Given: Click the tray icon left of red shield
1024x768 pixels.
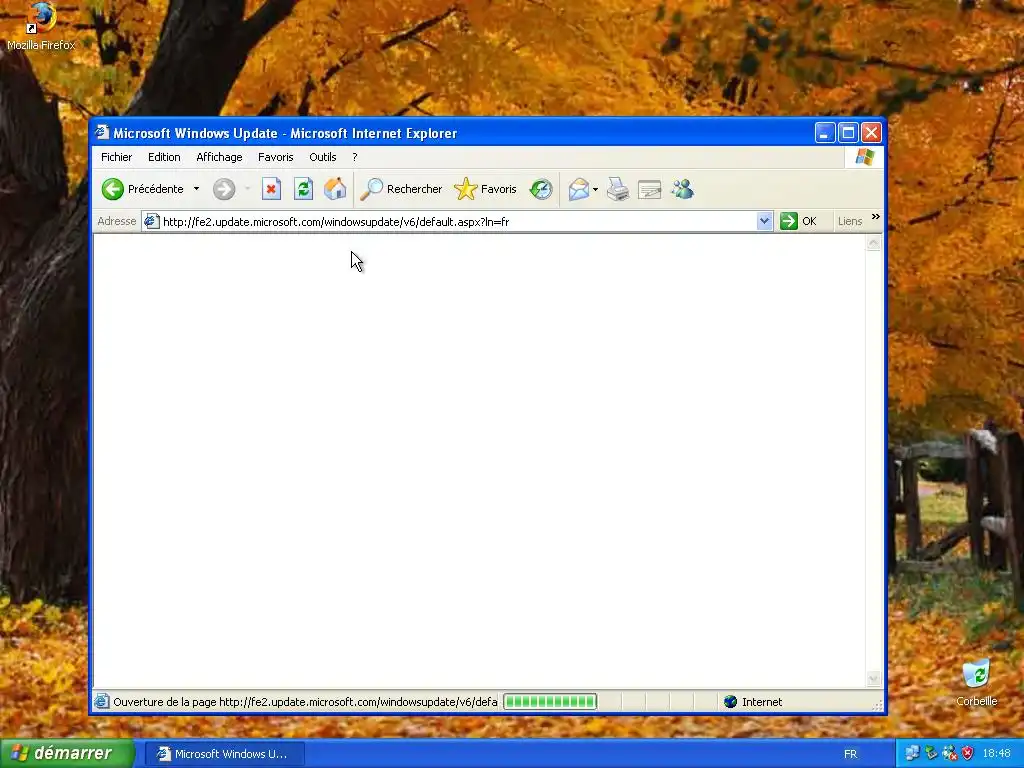Looking at the screenshot, I should (x=950, y=754).
